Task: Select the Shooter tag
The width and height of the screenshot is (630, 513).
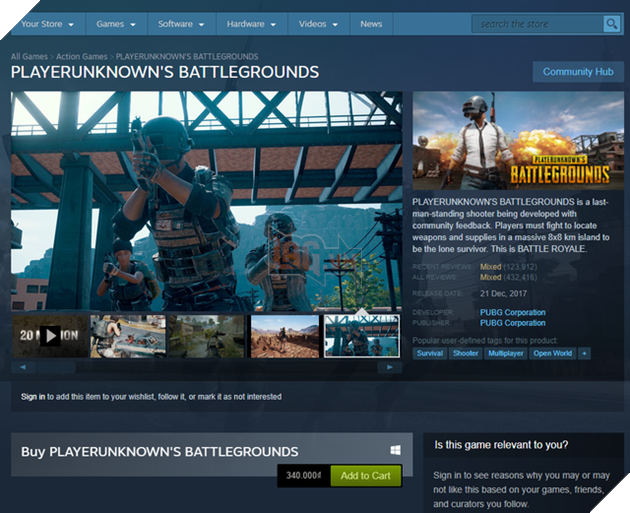Action: (465, 354)
